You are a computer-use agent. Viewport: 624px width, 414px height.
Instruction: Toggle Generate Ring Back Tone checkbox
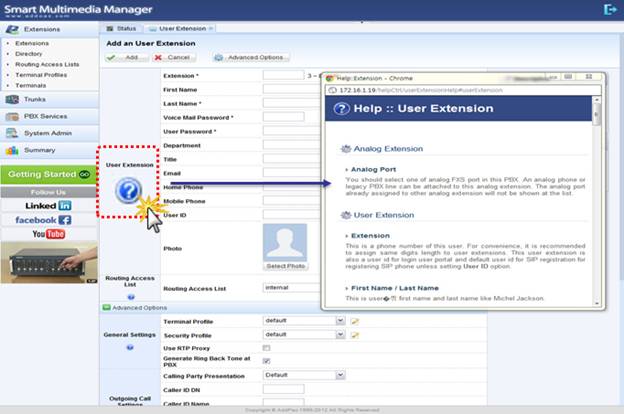tap(266, 361)
